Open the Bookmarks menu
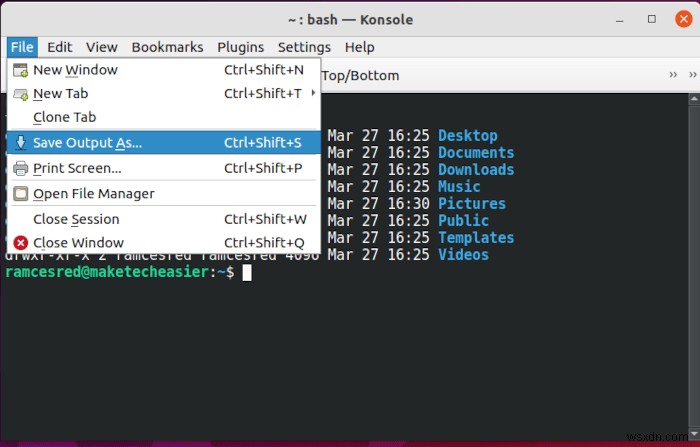 click(x=167, y=47)
